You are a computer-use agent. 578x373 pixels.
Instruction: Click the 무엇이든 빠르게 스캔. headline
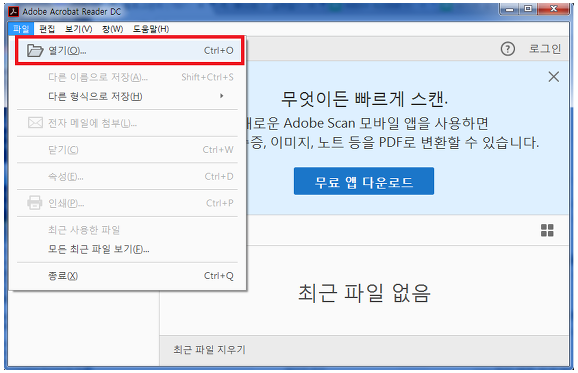365,99
